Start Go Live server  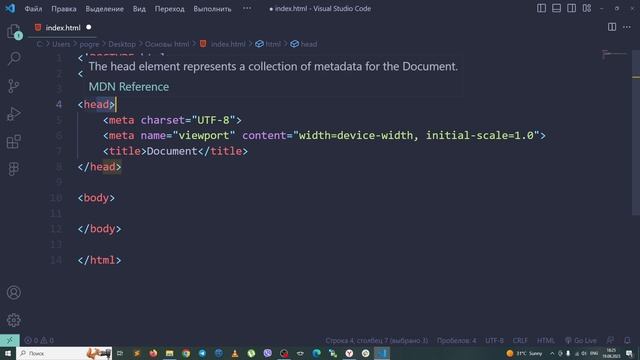click(580, 340)
